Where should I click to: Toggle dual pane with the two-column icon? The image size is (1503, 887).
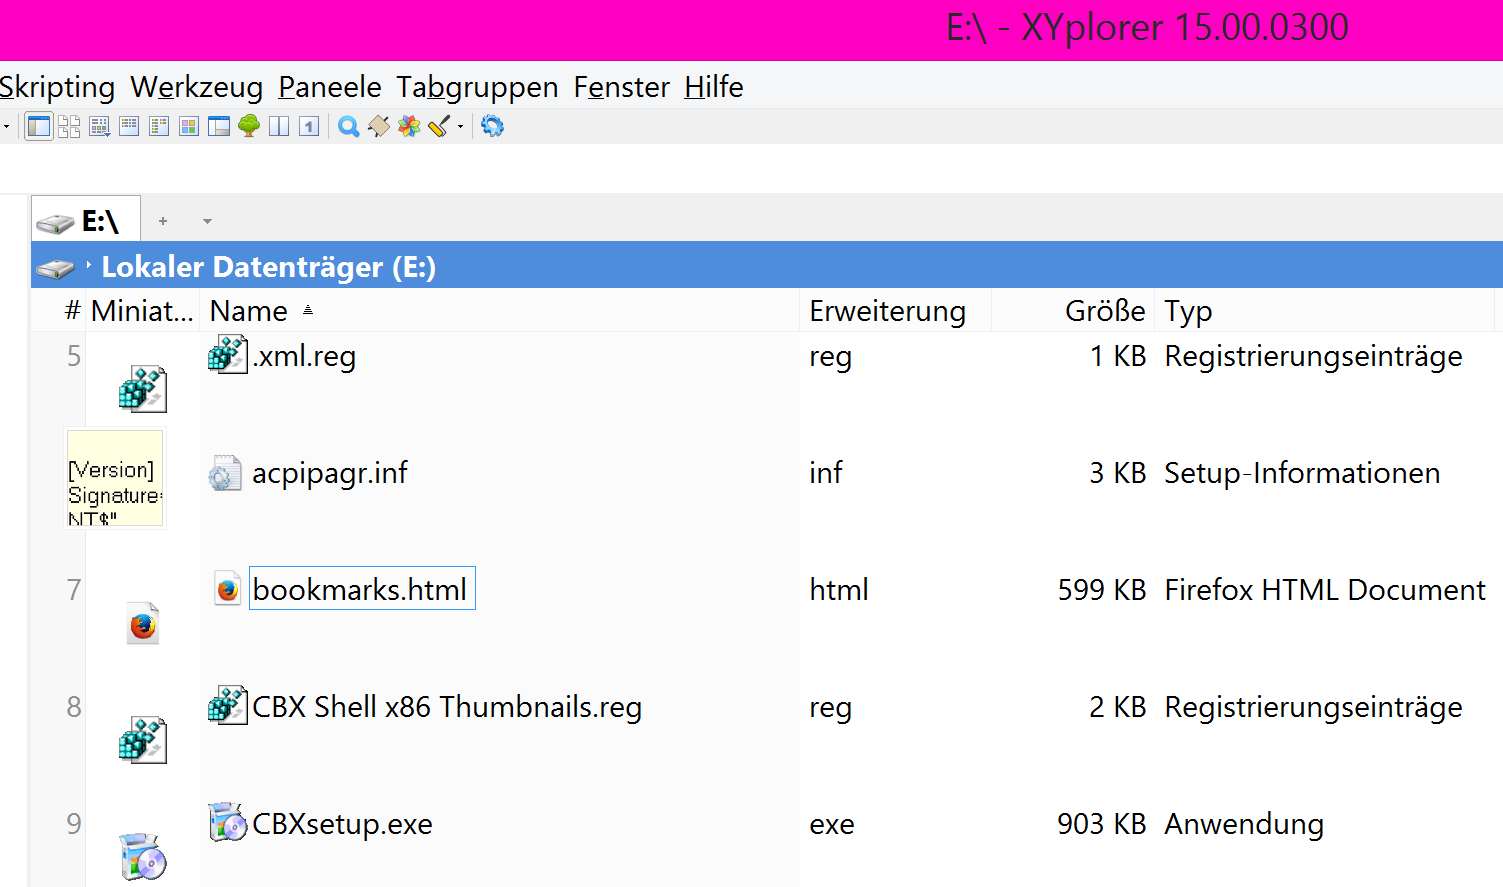[279, 126]
